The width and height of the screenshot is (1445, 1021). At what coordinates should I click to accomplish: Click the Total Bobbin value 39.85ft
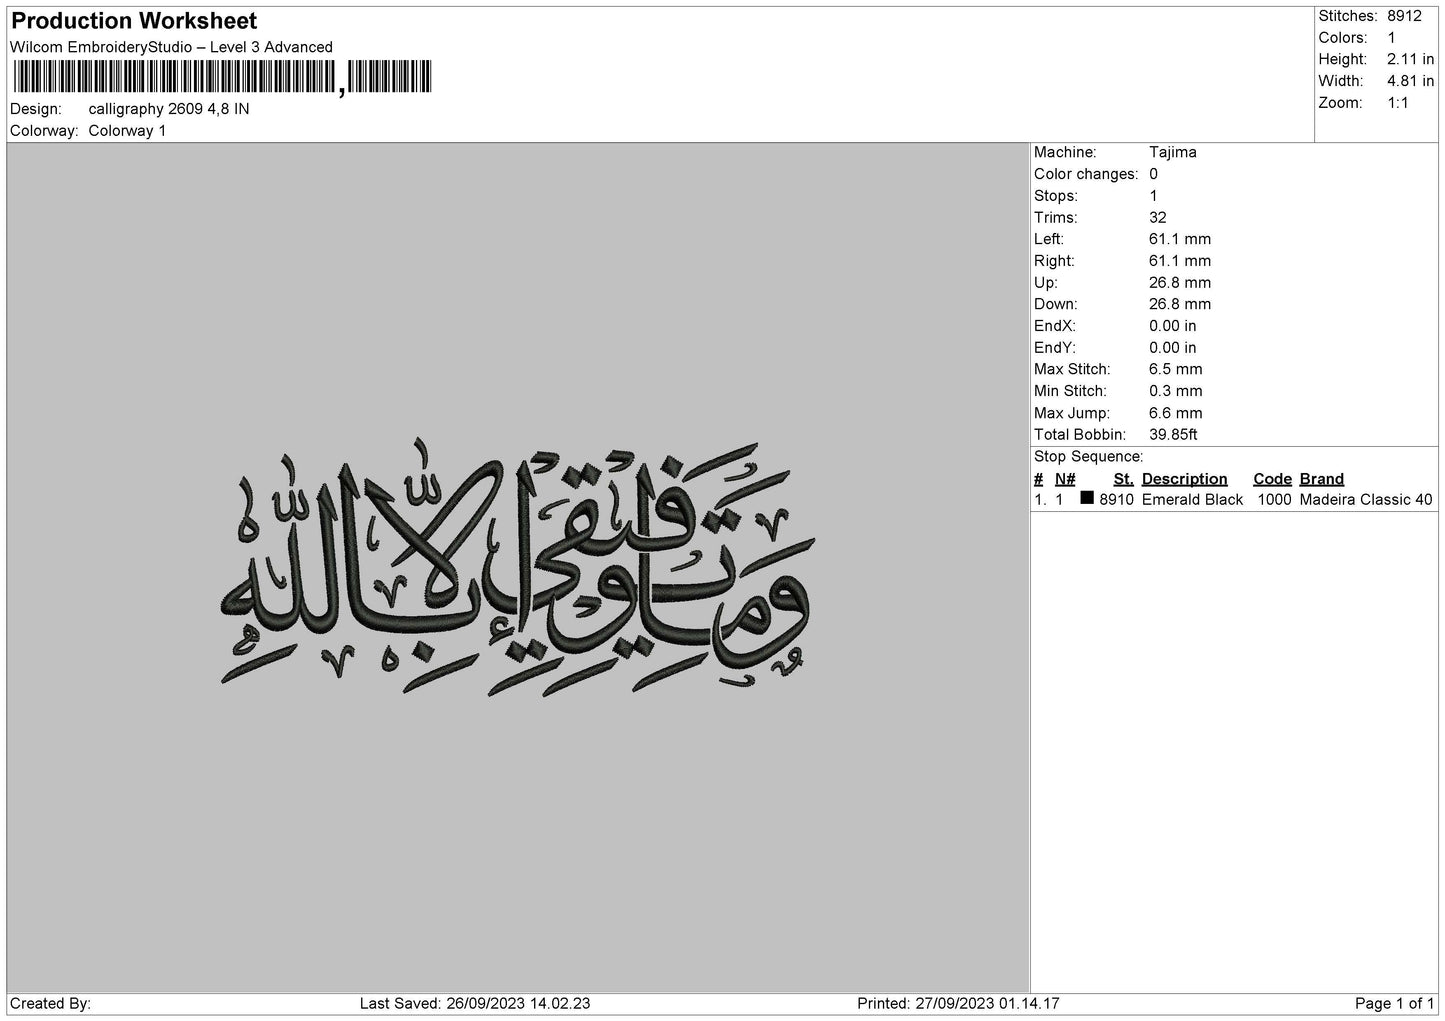coord(1173,435)
